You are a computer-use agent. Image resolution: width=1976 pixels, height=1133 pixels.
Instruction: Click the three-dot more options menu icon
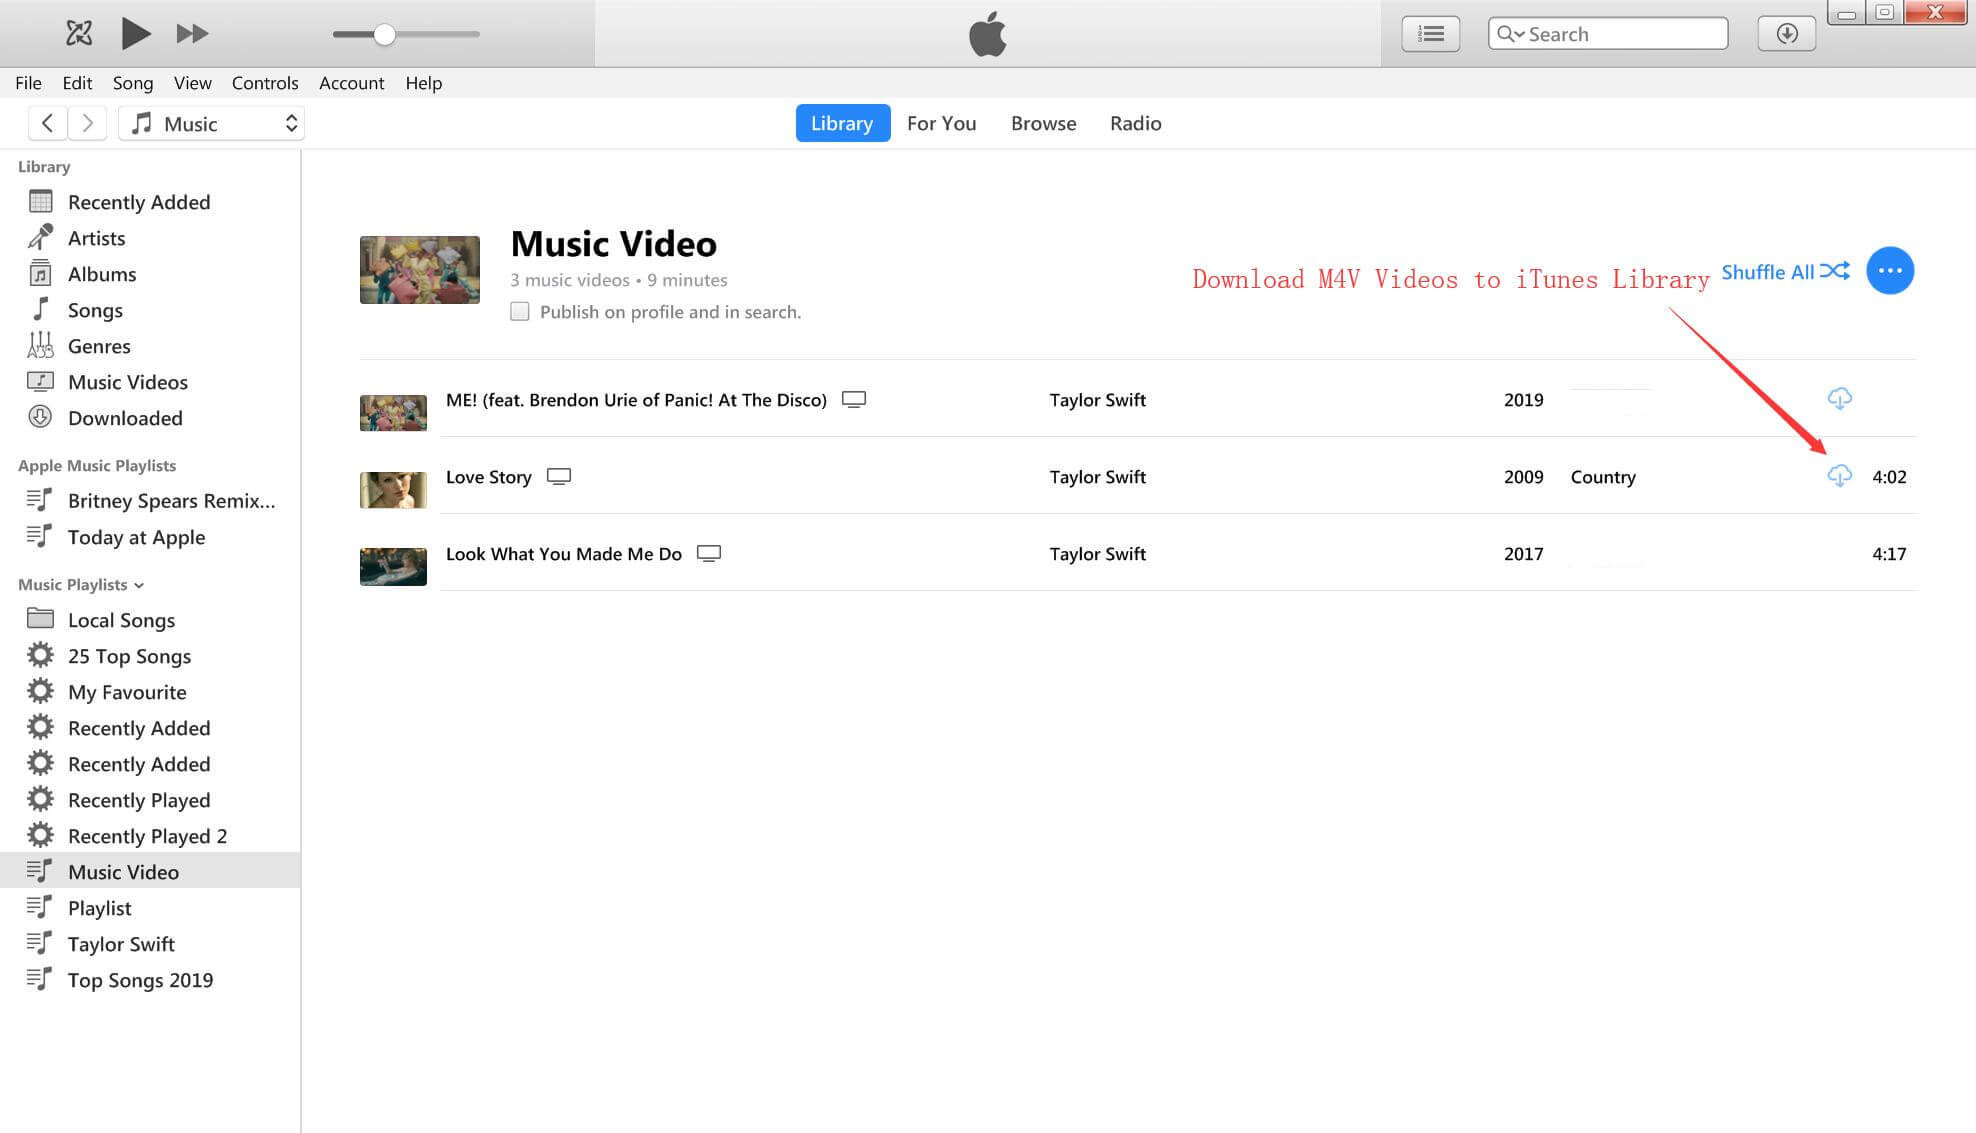[x=1889, y=269]
